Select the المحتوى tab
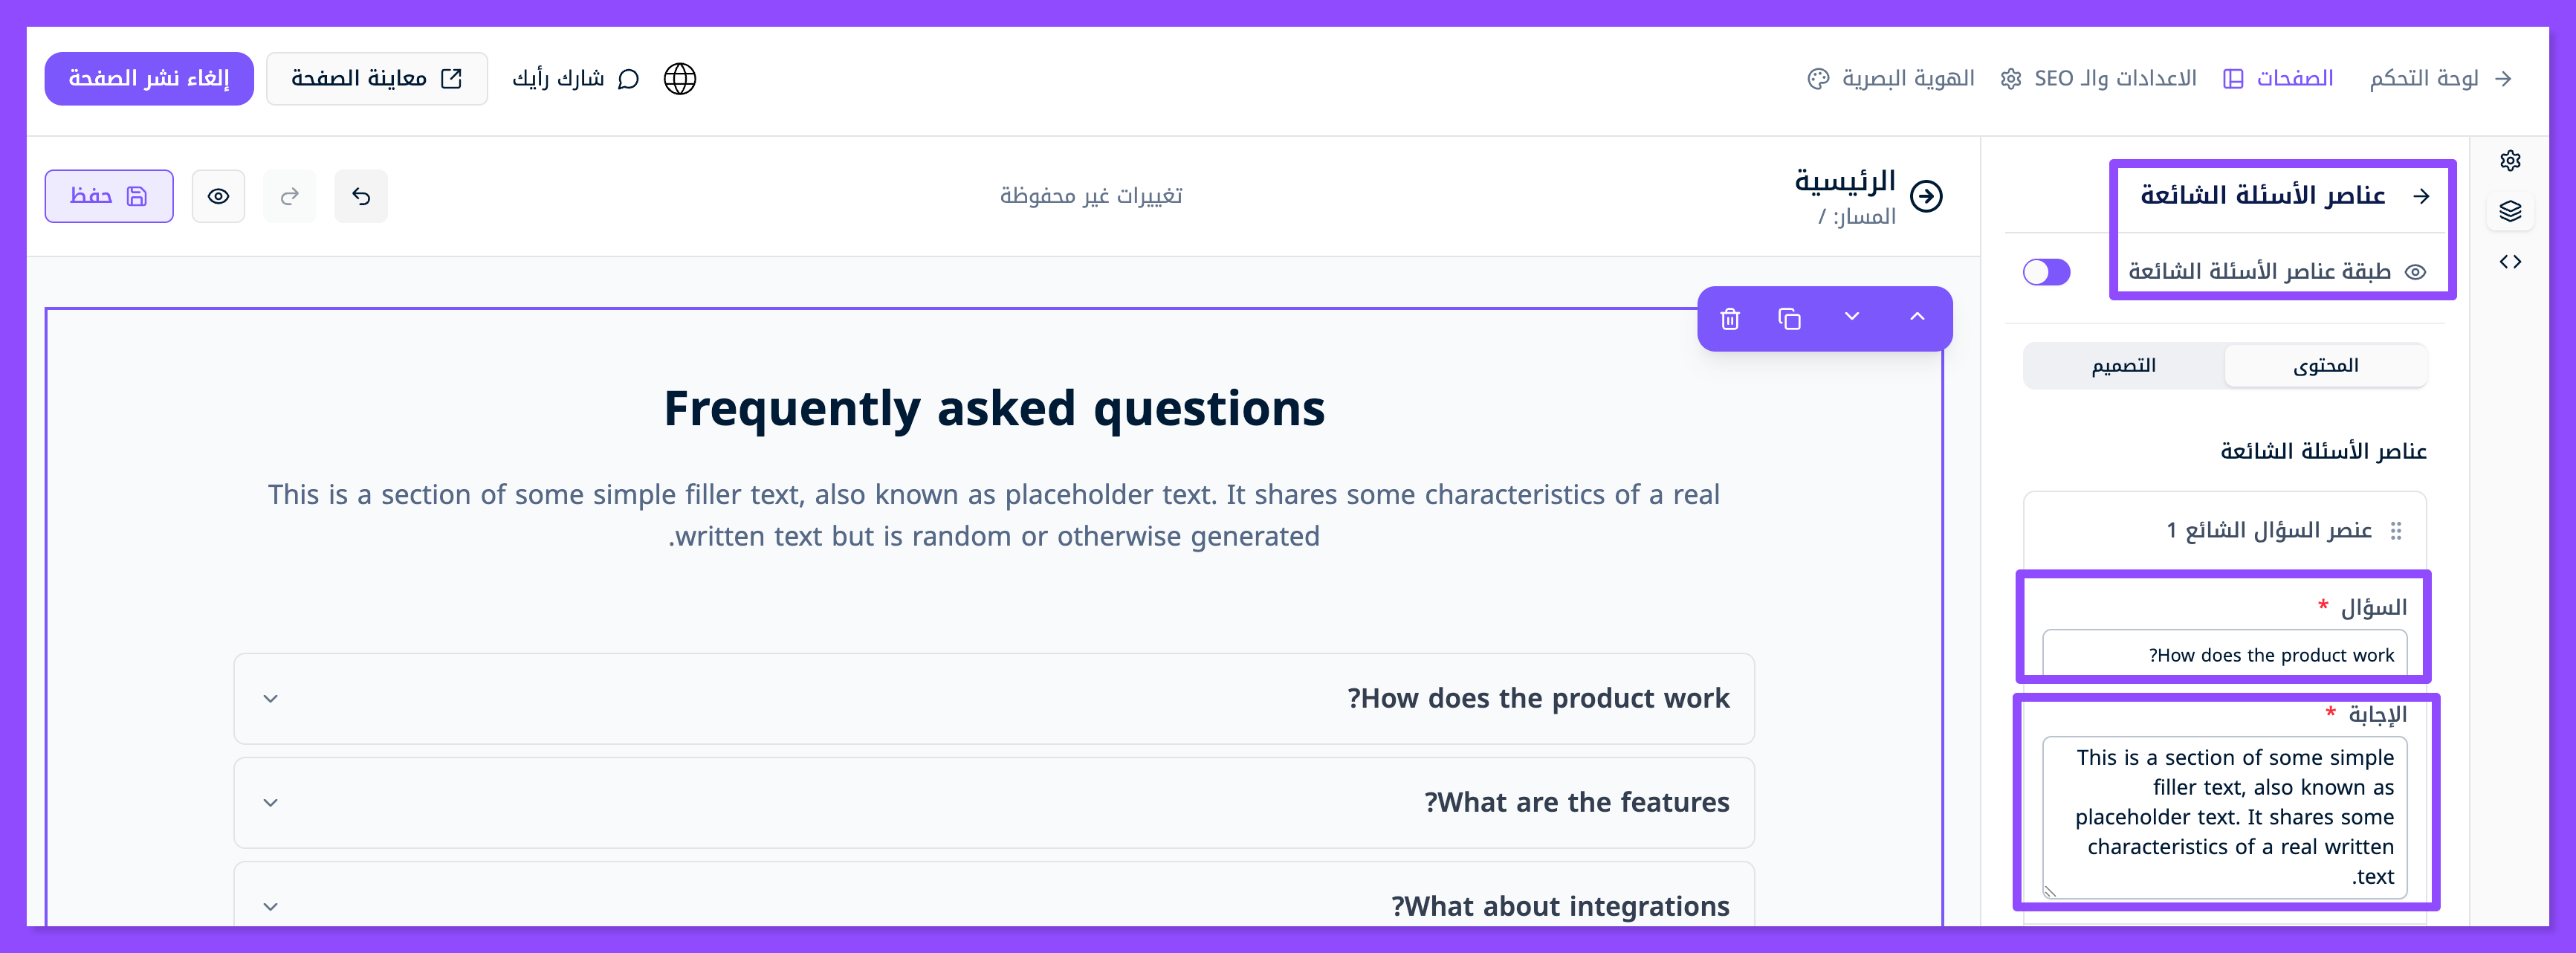The height and width of the screenshot is (953, 2576). pyautogui.click(x=2325, y=366)
